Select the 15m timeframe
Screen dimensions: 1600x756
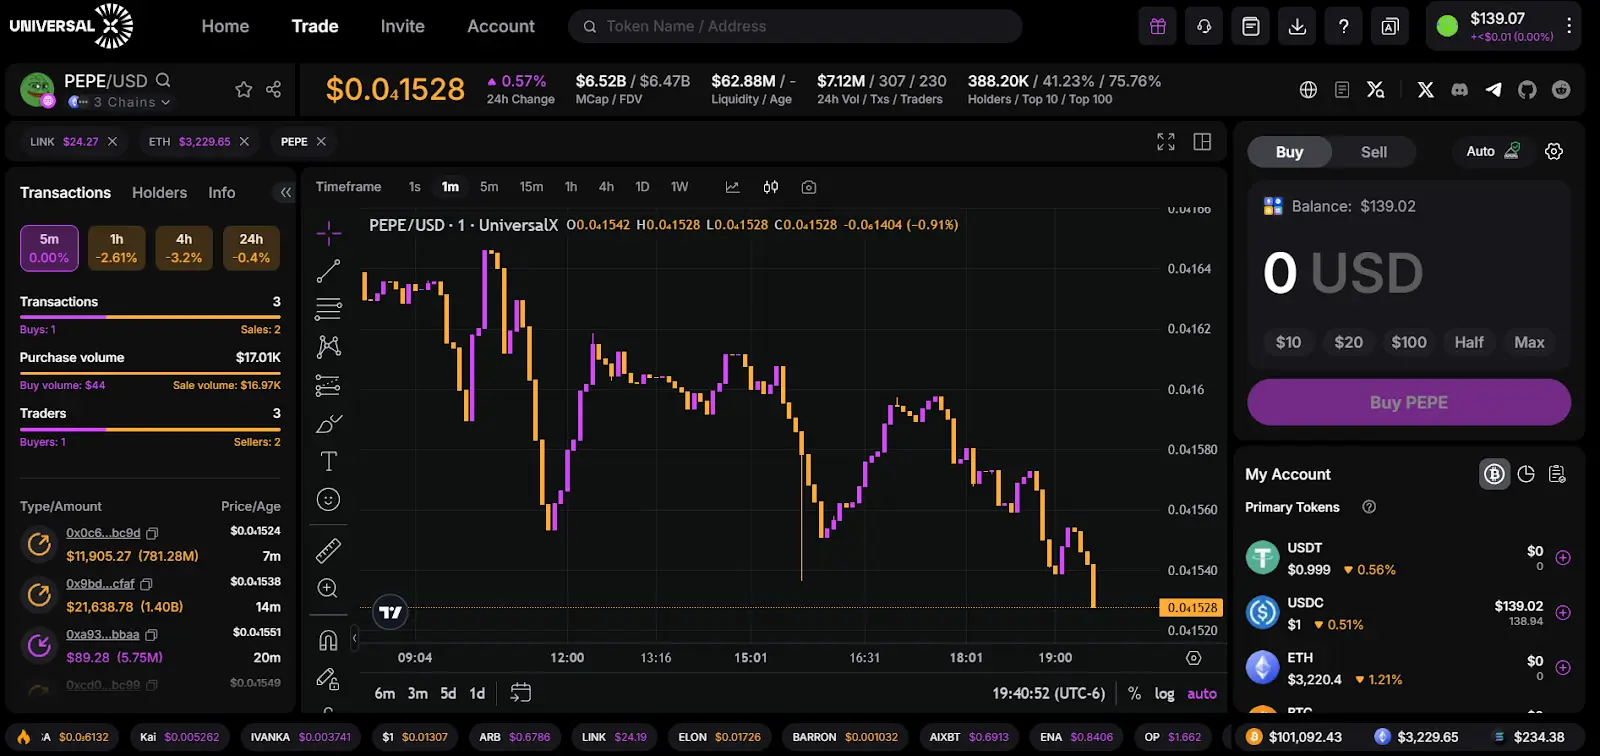[531, 187]
